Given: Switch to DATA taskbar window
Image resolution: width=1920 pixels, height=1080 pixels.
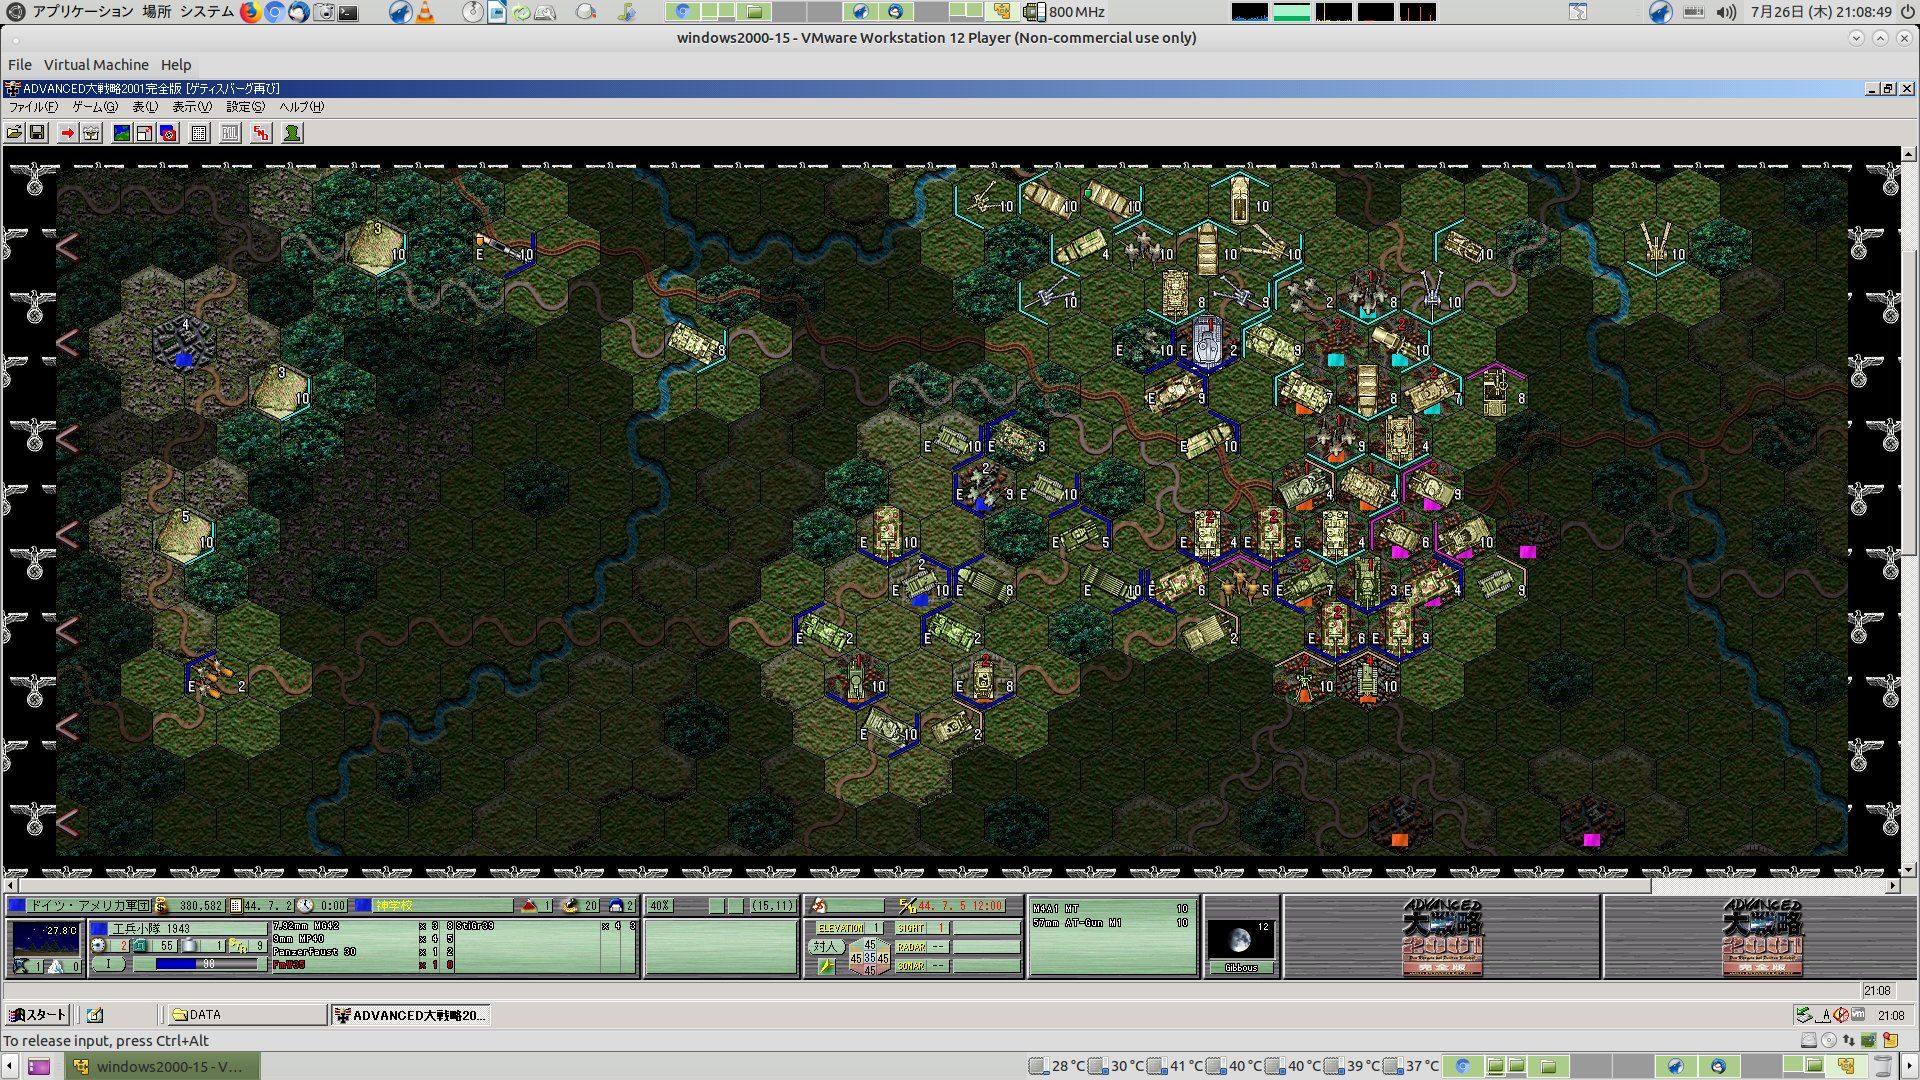Looking at the screenshot, I should coord(246,1015).
